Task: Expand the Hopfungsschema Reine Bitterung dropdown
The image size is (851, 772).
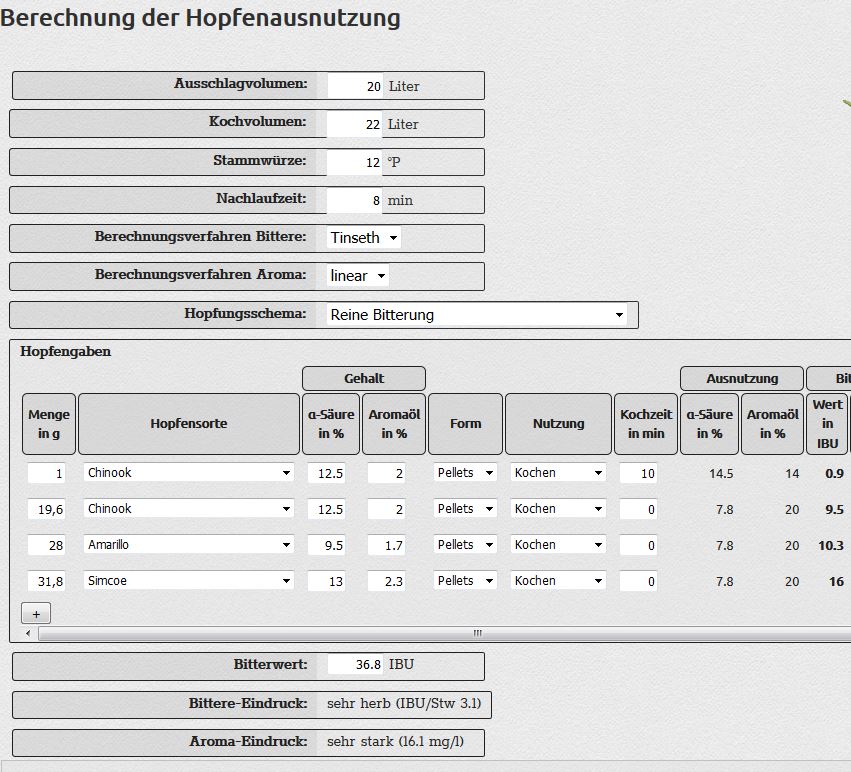Action: (x=477, y=315)
